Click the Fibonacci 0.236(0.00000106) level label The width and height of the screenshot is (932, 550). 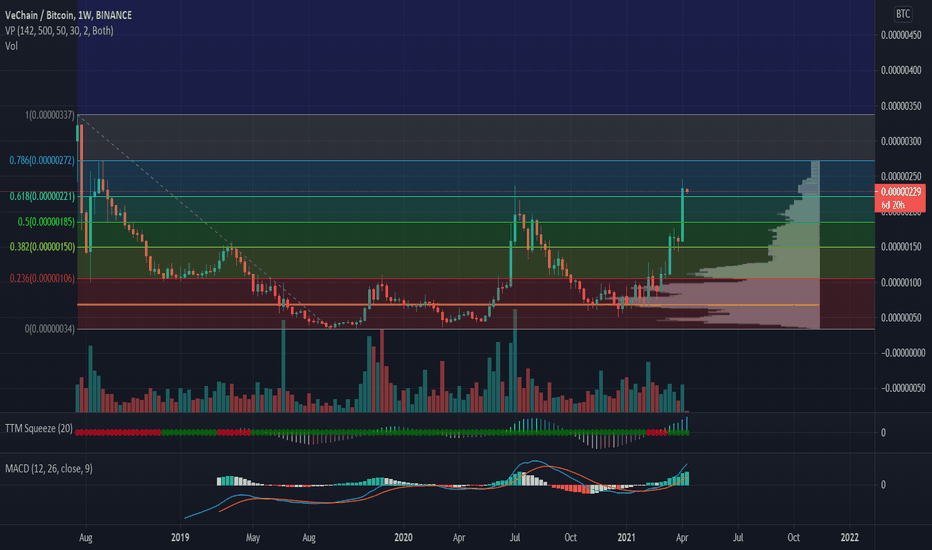click(x=42, y=278)
